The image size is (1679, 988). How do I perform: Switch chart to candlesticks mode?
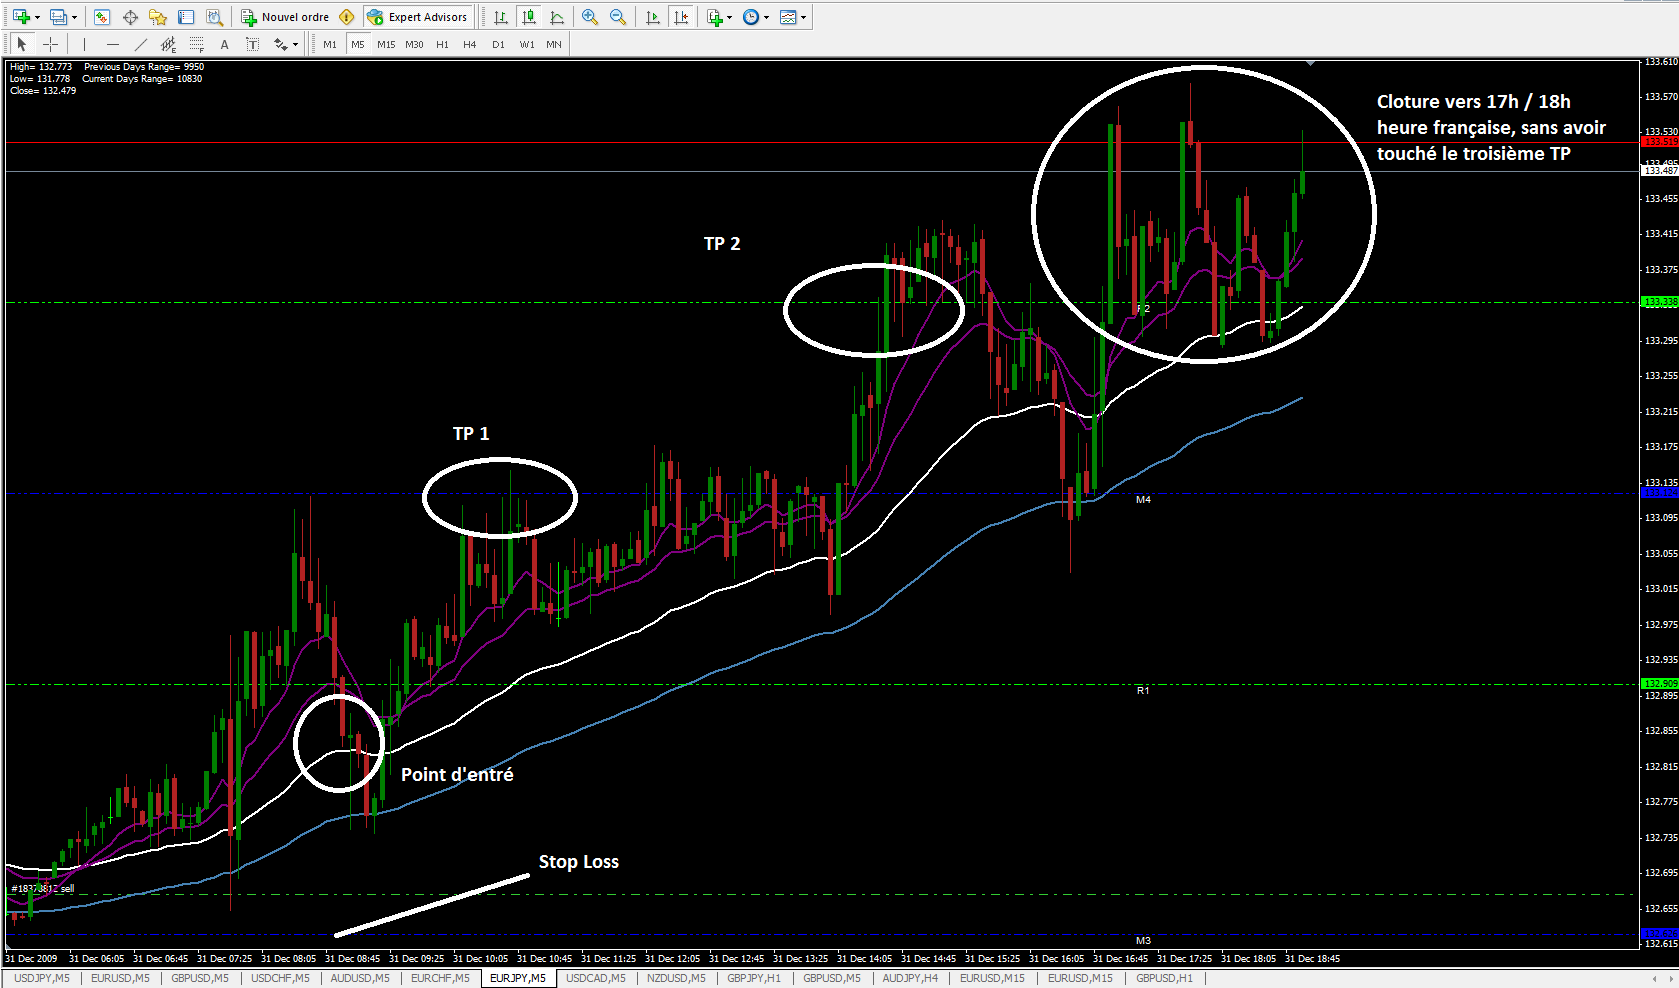(x=529, y=17)
